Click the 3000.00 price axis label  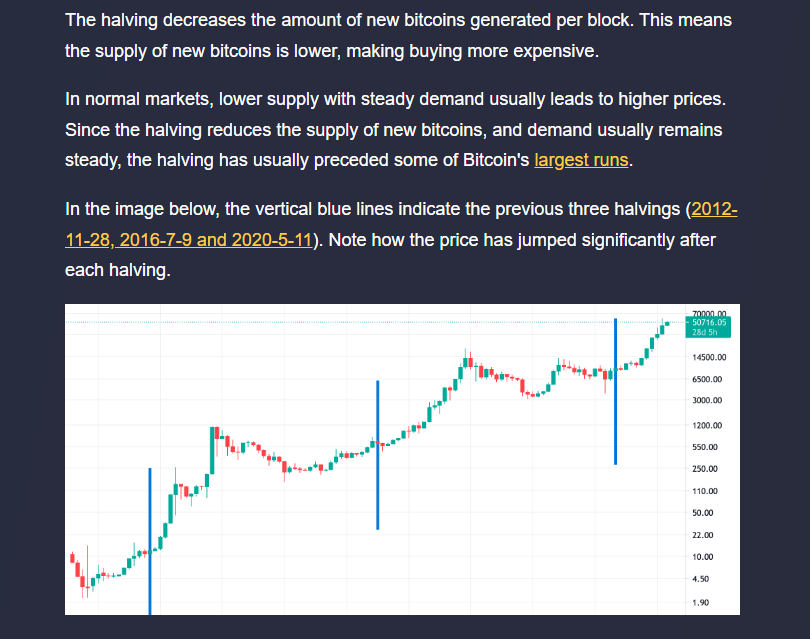pyautogui.click(x=707, y=400)
